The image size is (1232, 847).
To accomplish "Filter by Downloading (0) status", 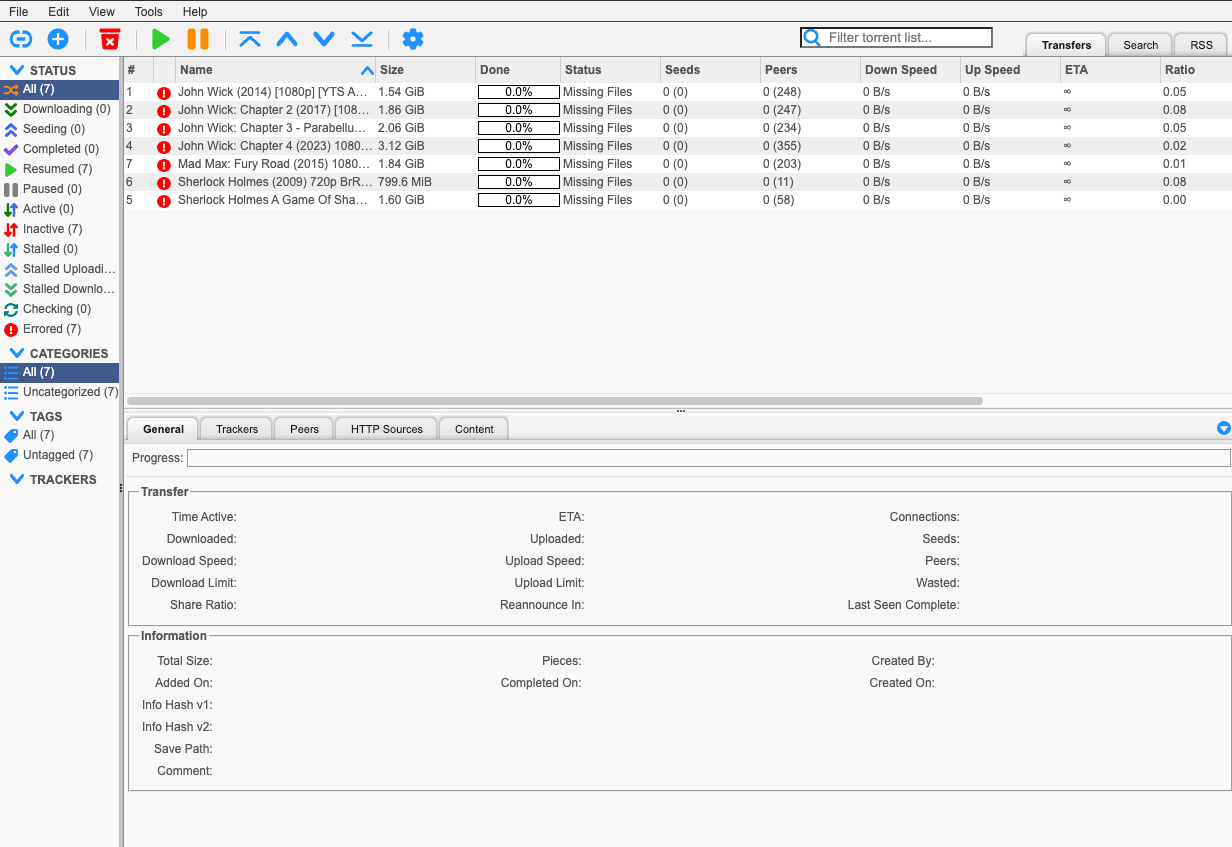I will (x=60, y=109).
